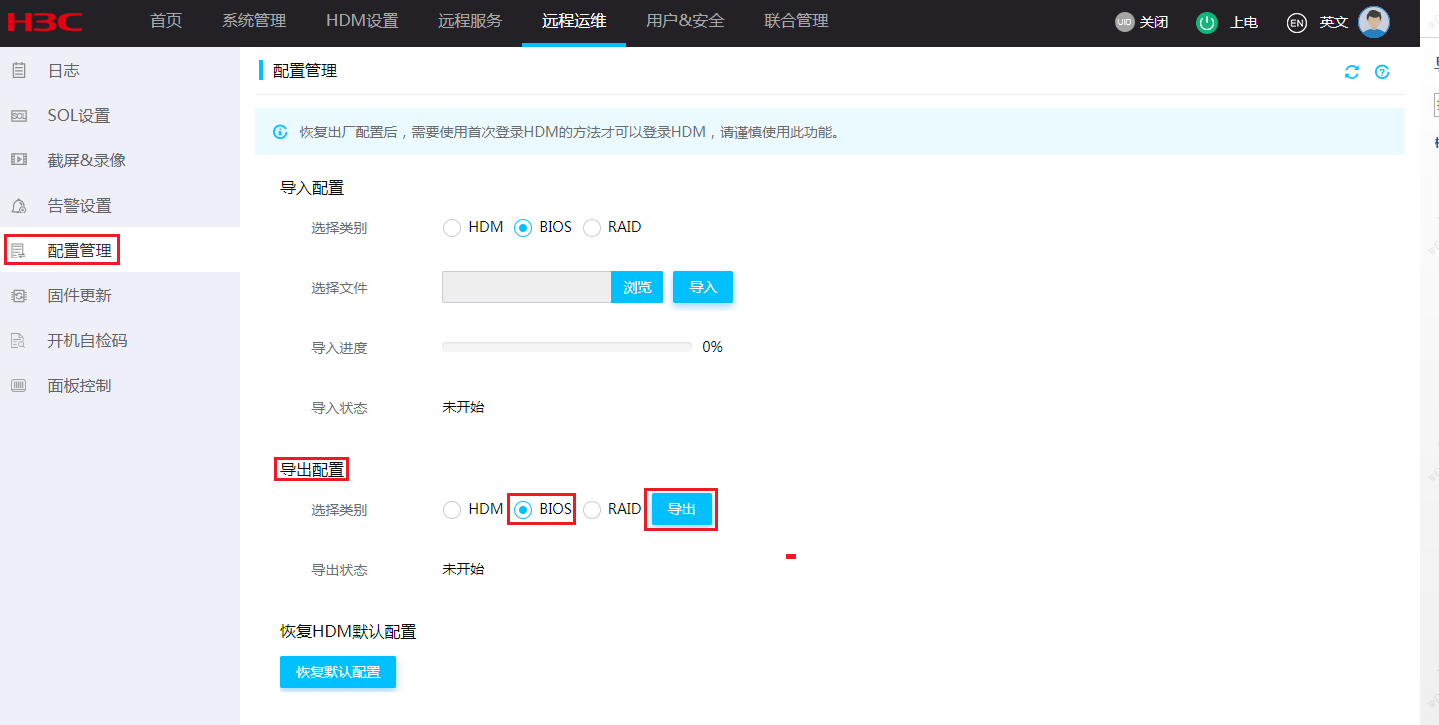Image resolution: width=1439 pixels, height=725 pixels.
Task: Click the info icon in the notice banner
Action: pyautogui.click(x=281, y=132)
